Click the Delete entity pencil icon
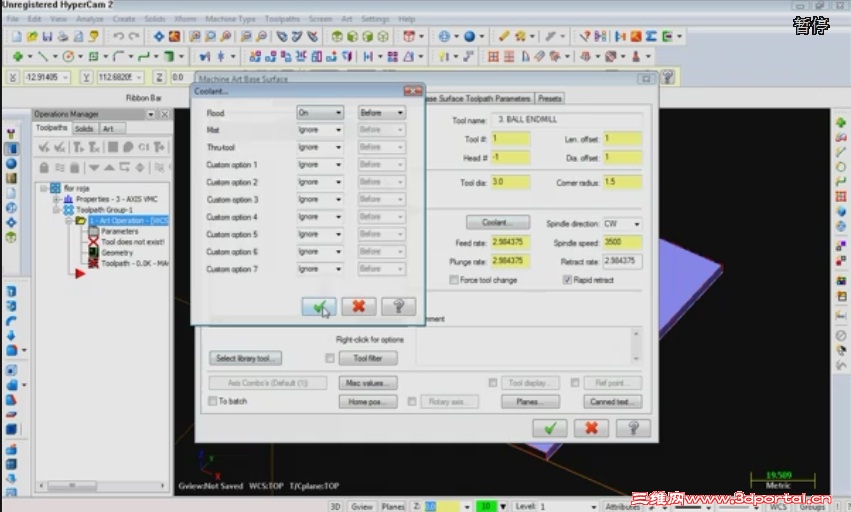 point(504,36)
